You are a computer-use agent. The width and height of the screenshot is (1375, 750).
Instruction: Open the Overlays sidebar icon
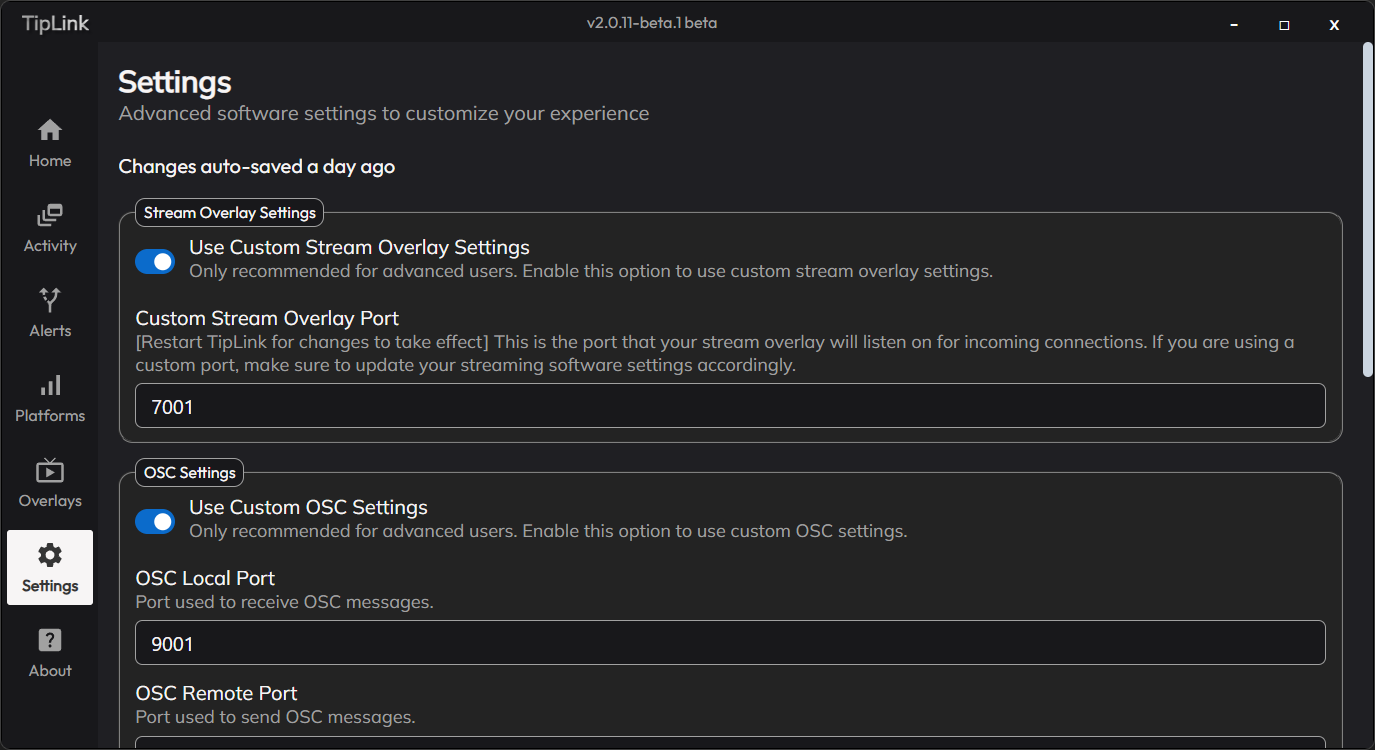pos(50,470)
